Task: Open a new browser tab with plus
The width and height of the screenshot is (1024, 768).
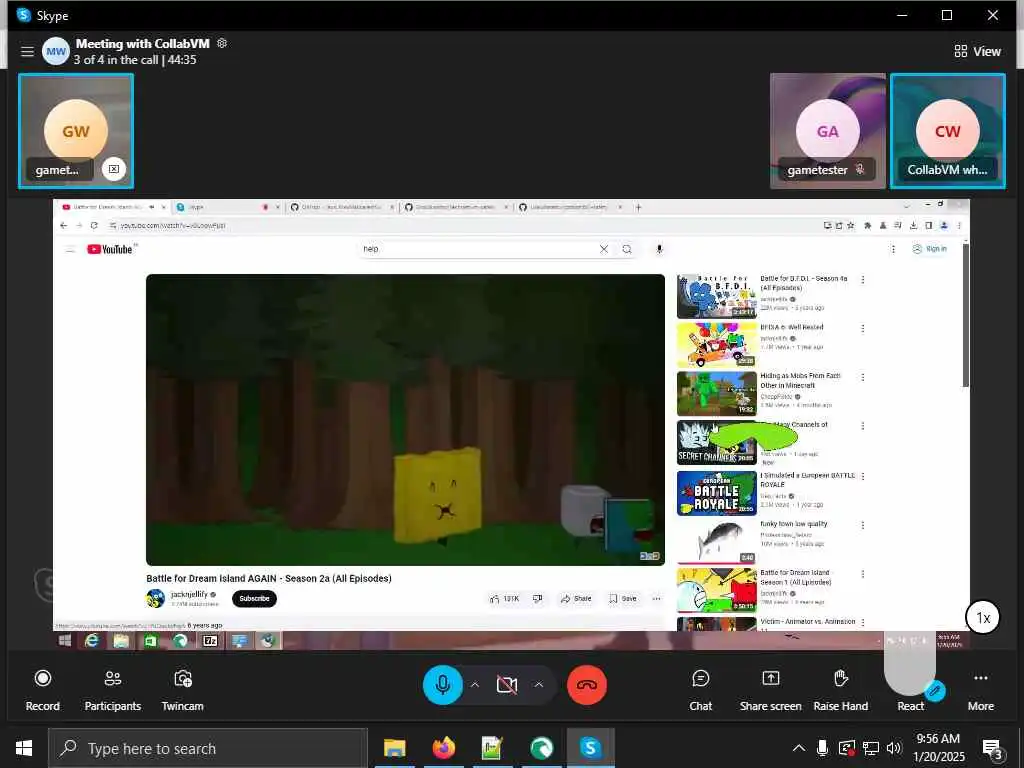Action: (638, 207)
